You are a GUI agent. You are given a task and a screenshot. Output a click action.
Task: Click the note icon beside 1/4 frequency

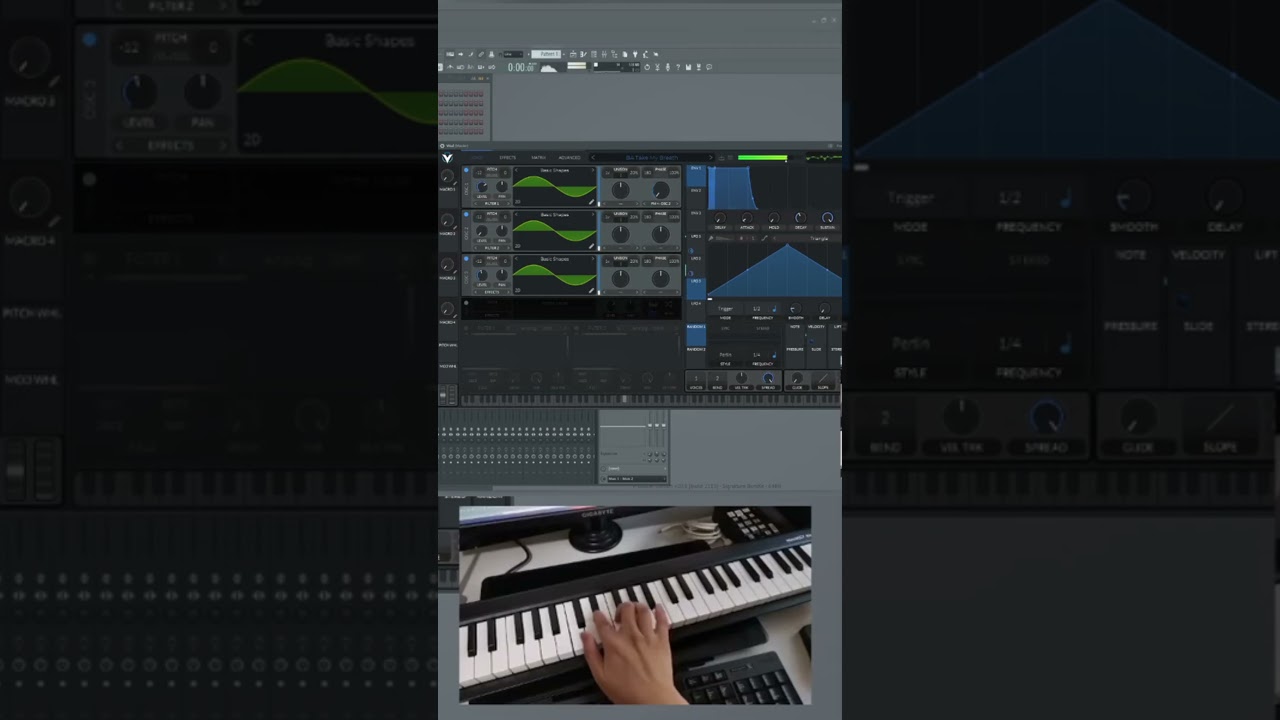[x=774, y=355]
